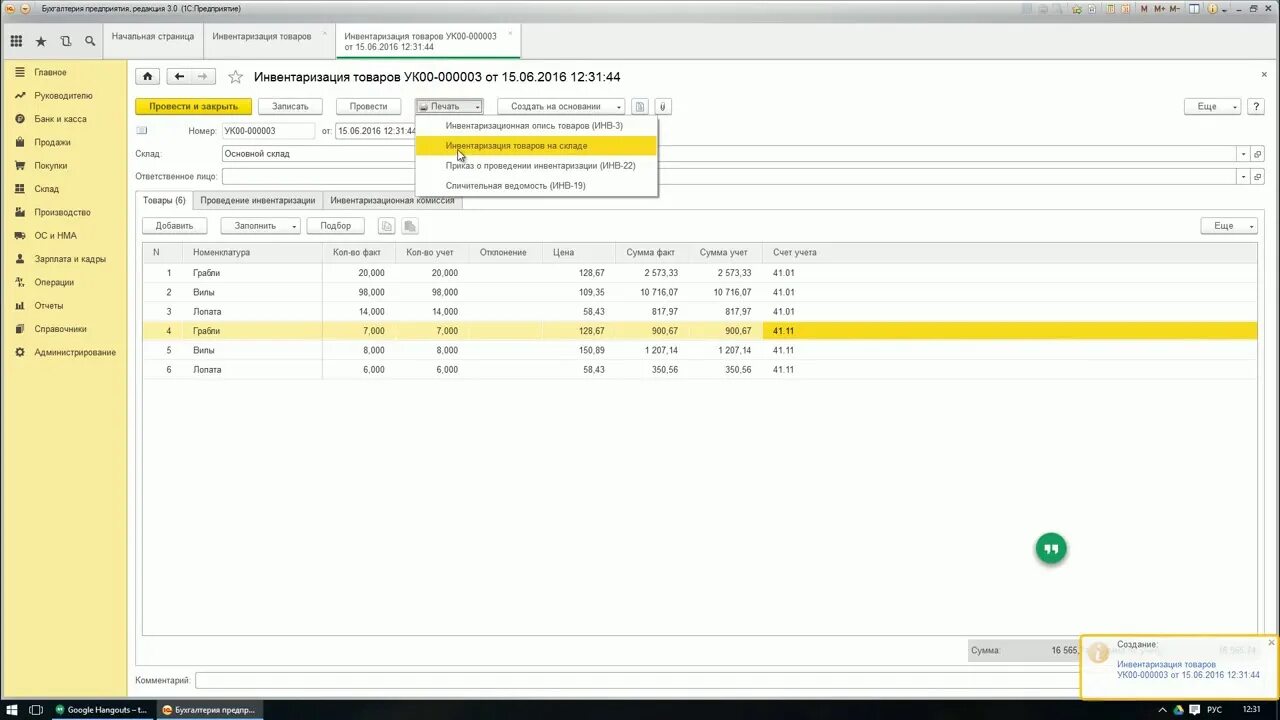
Task: Open the selected Склад value with open icon
Action: point(1257,154)
